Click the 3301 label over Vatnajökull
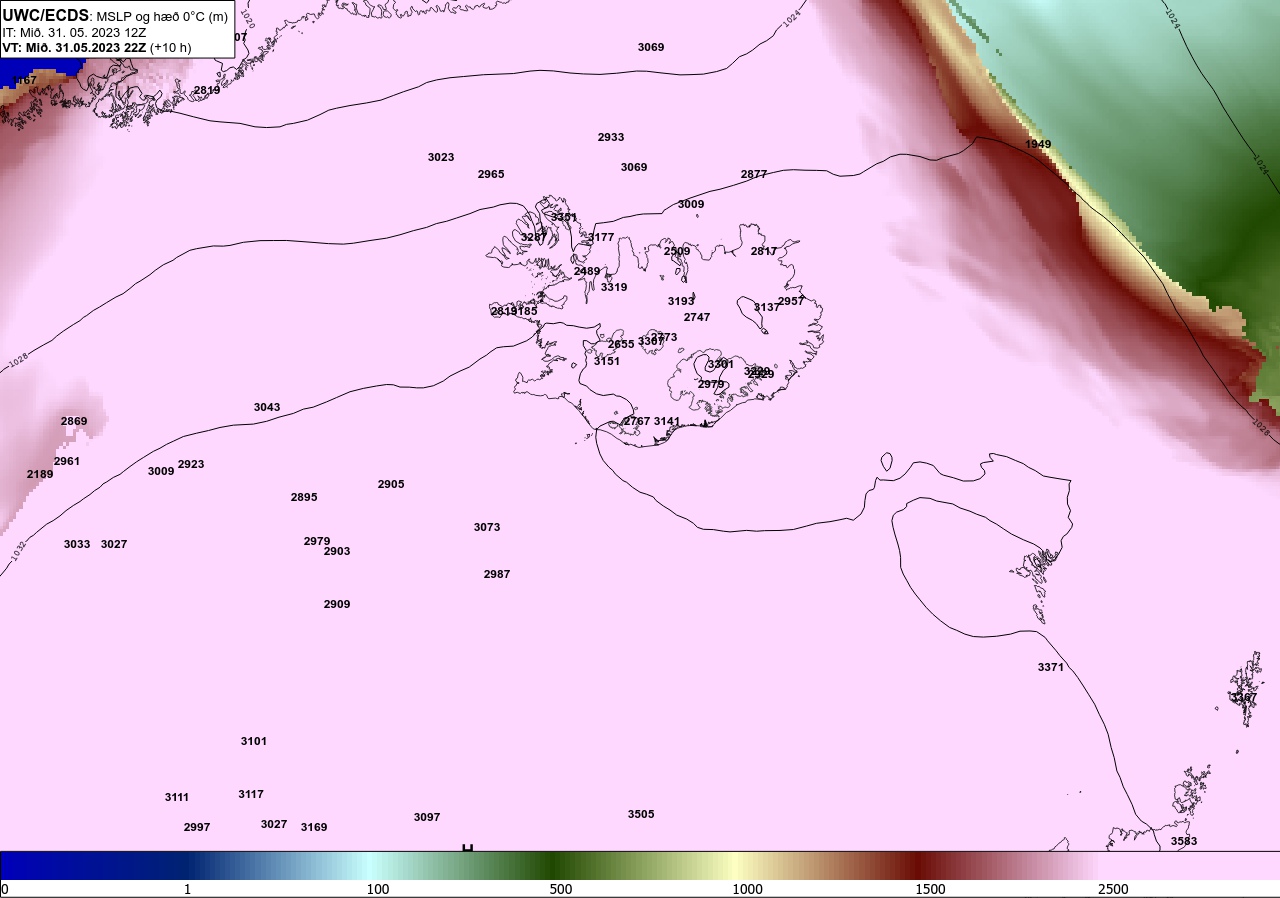 coord(721,364)
